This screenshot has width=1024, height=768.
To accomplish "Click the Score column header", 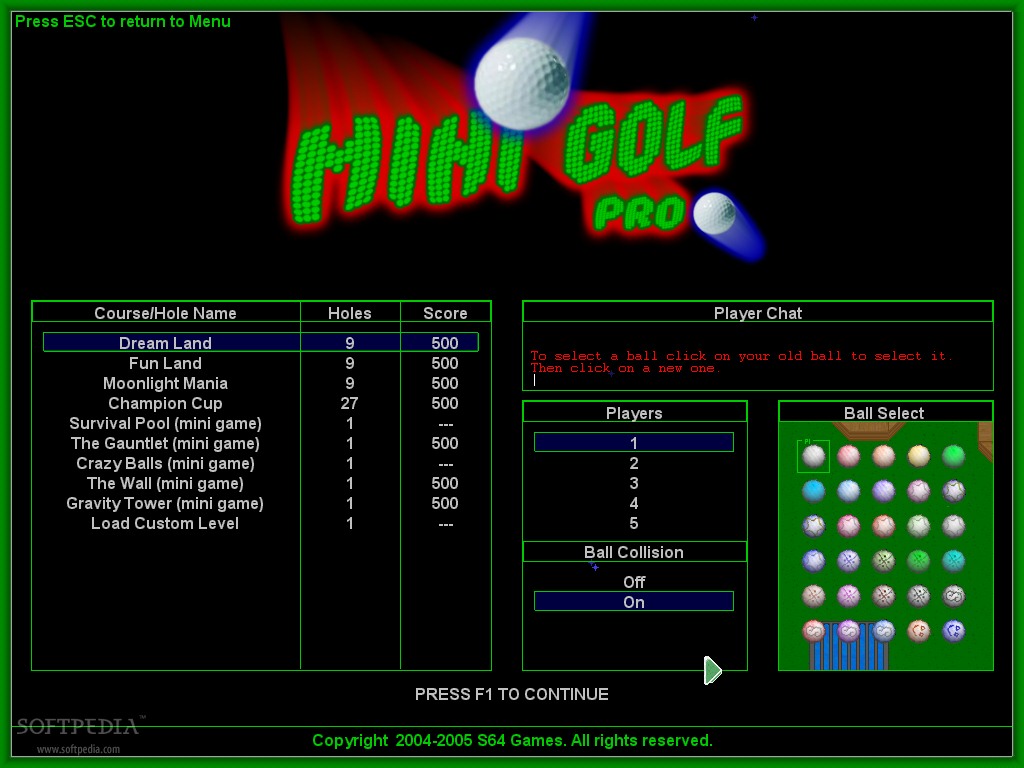I will click(x=445, y=313).
